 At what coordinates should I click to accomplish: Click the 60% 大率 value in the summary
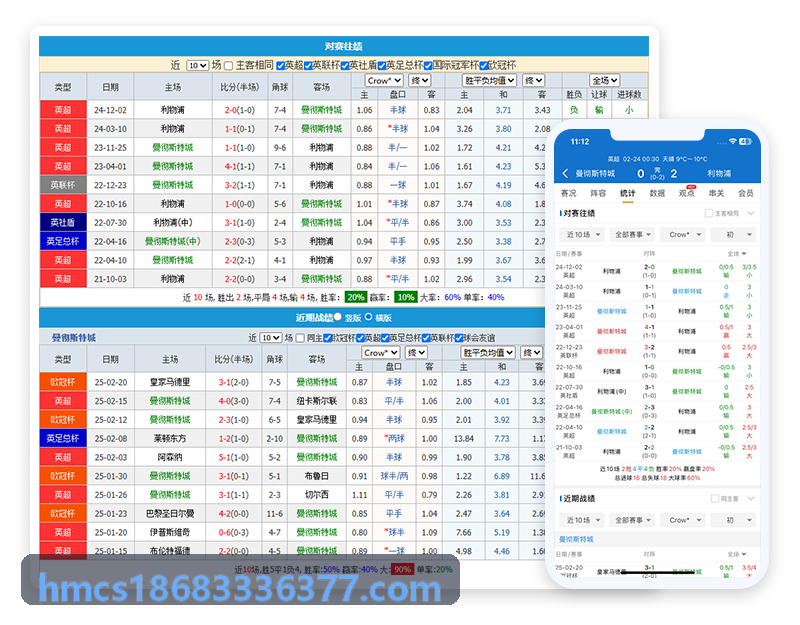(x=453, y=297)
